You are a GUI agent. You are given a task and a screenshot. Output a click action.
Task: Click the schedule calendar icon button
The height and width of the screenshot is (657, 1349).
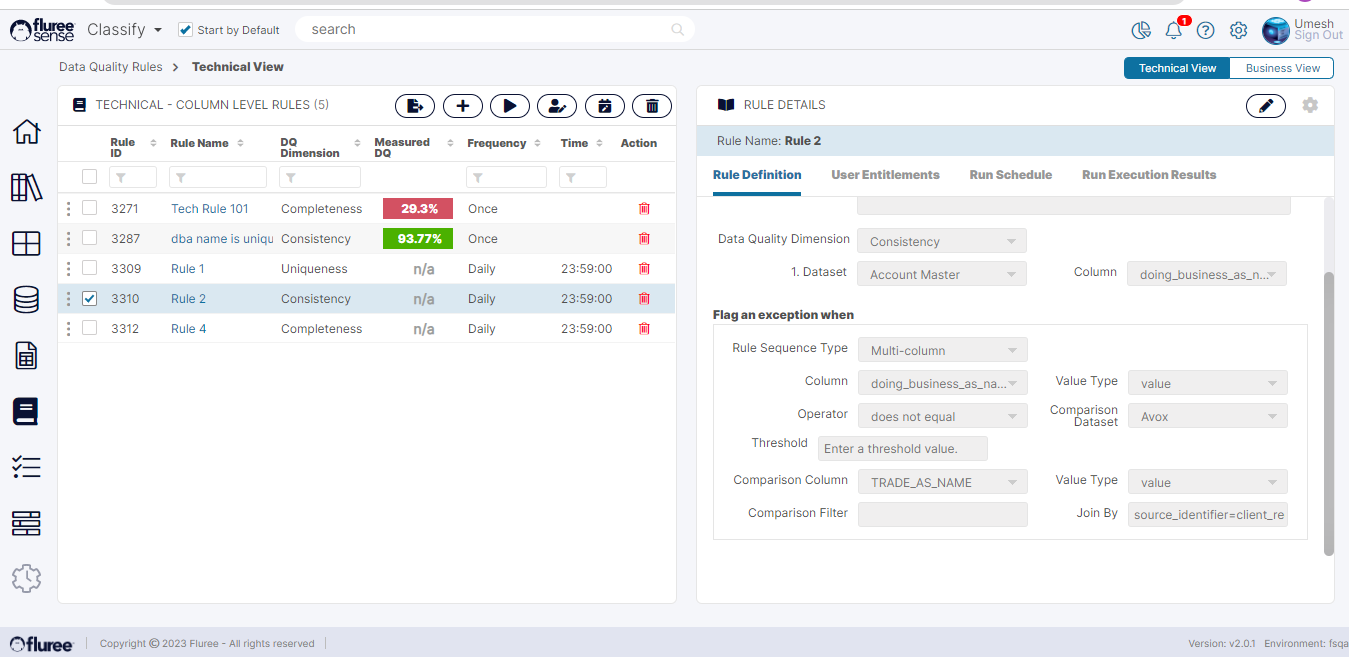[x=604, y=106]
